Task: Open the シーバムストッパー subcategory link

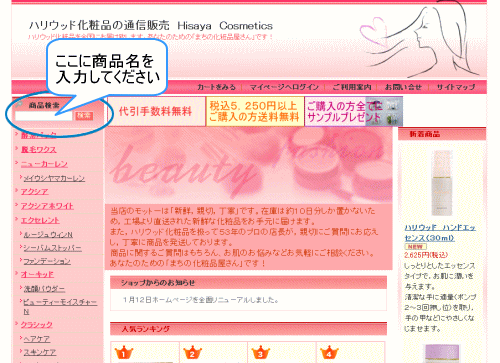Action: pos(52,248)
